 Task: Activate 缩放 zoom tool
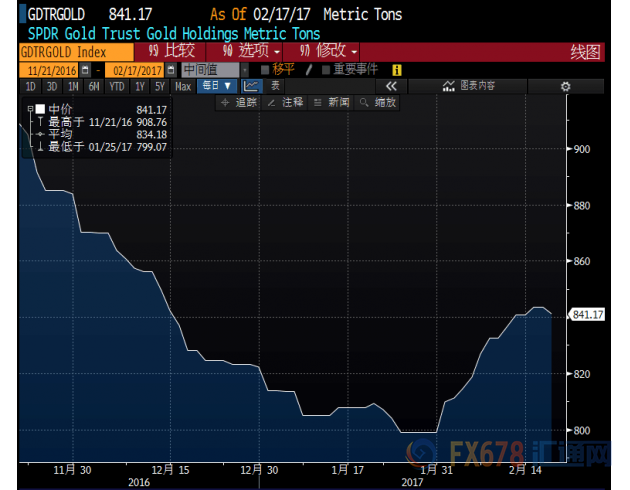coord(378,103)
